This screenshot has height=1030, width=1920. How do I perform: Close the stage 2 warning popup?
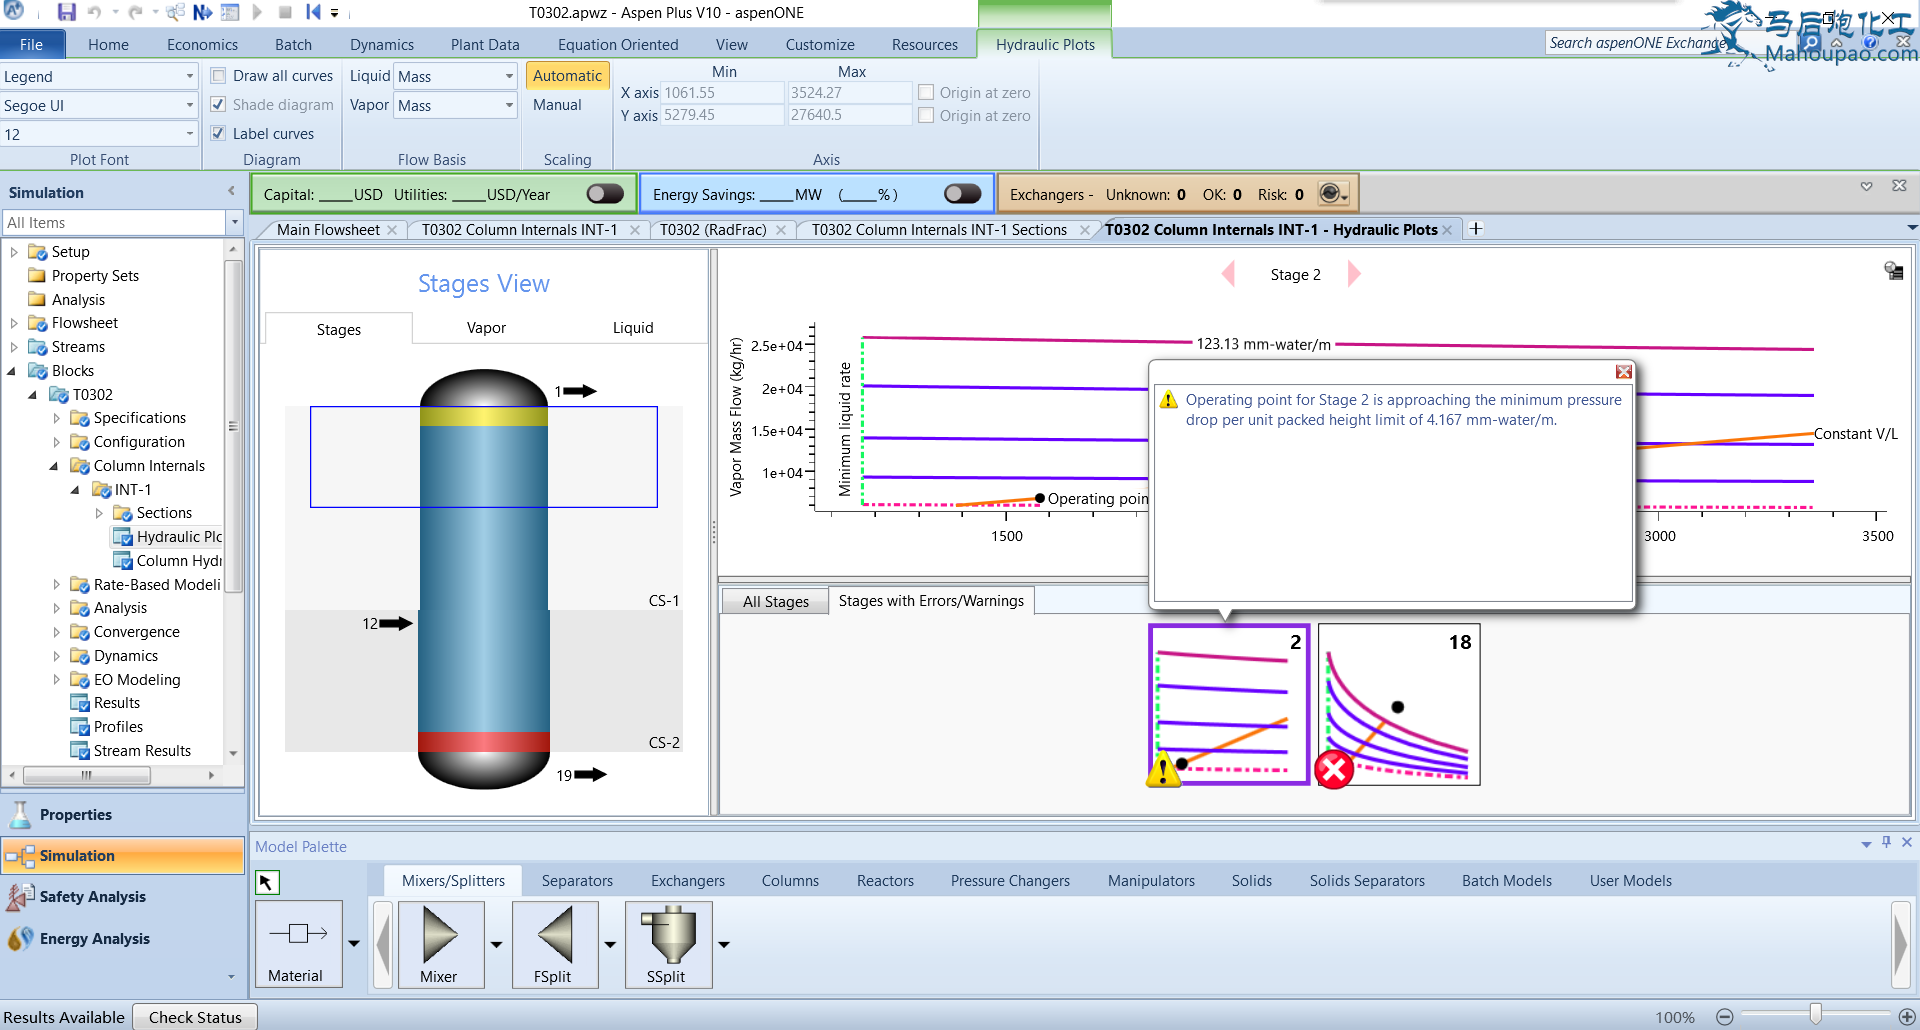[x=1624, y=372]
